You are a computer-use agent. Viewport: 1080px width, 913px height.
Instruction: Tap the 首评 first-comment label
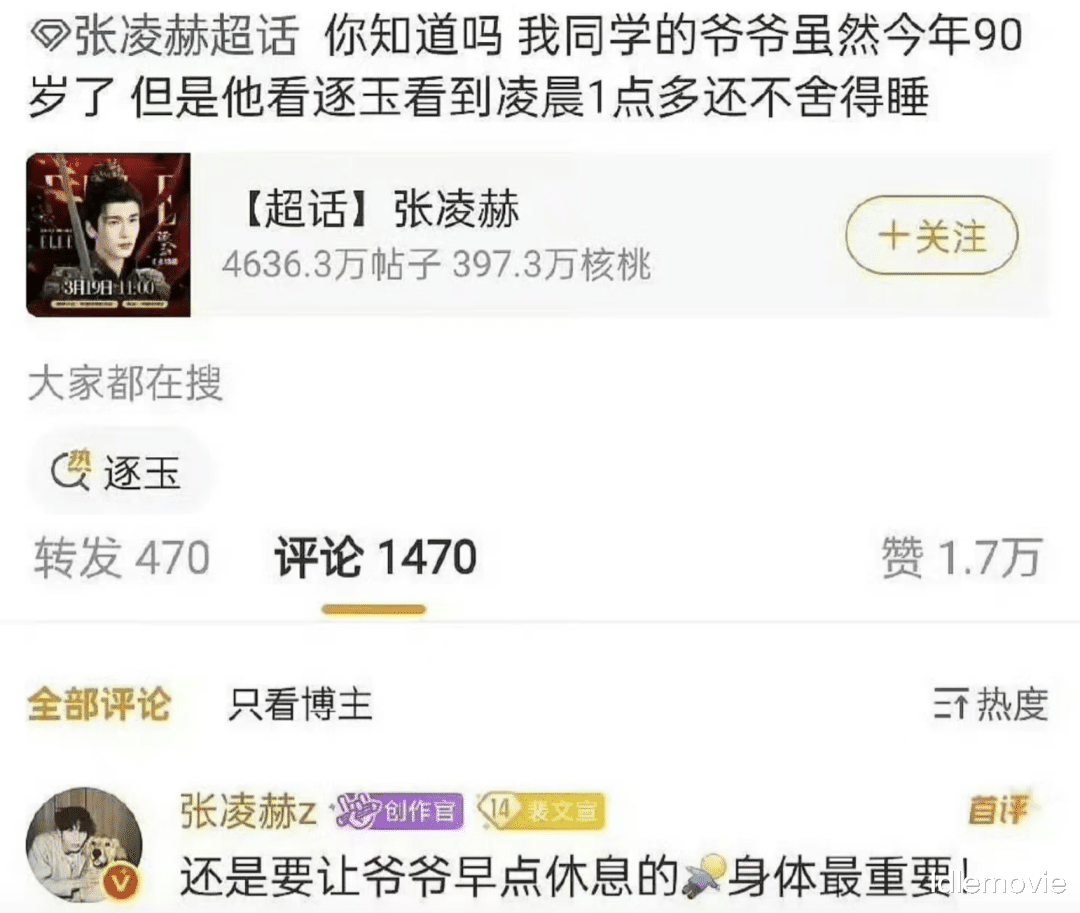(x=998, y=809)
